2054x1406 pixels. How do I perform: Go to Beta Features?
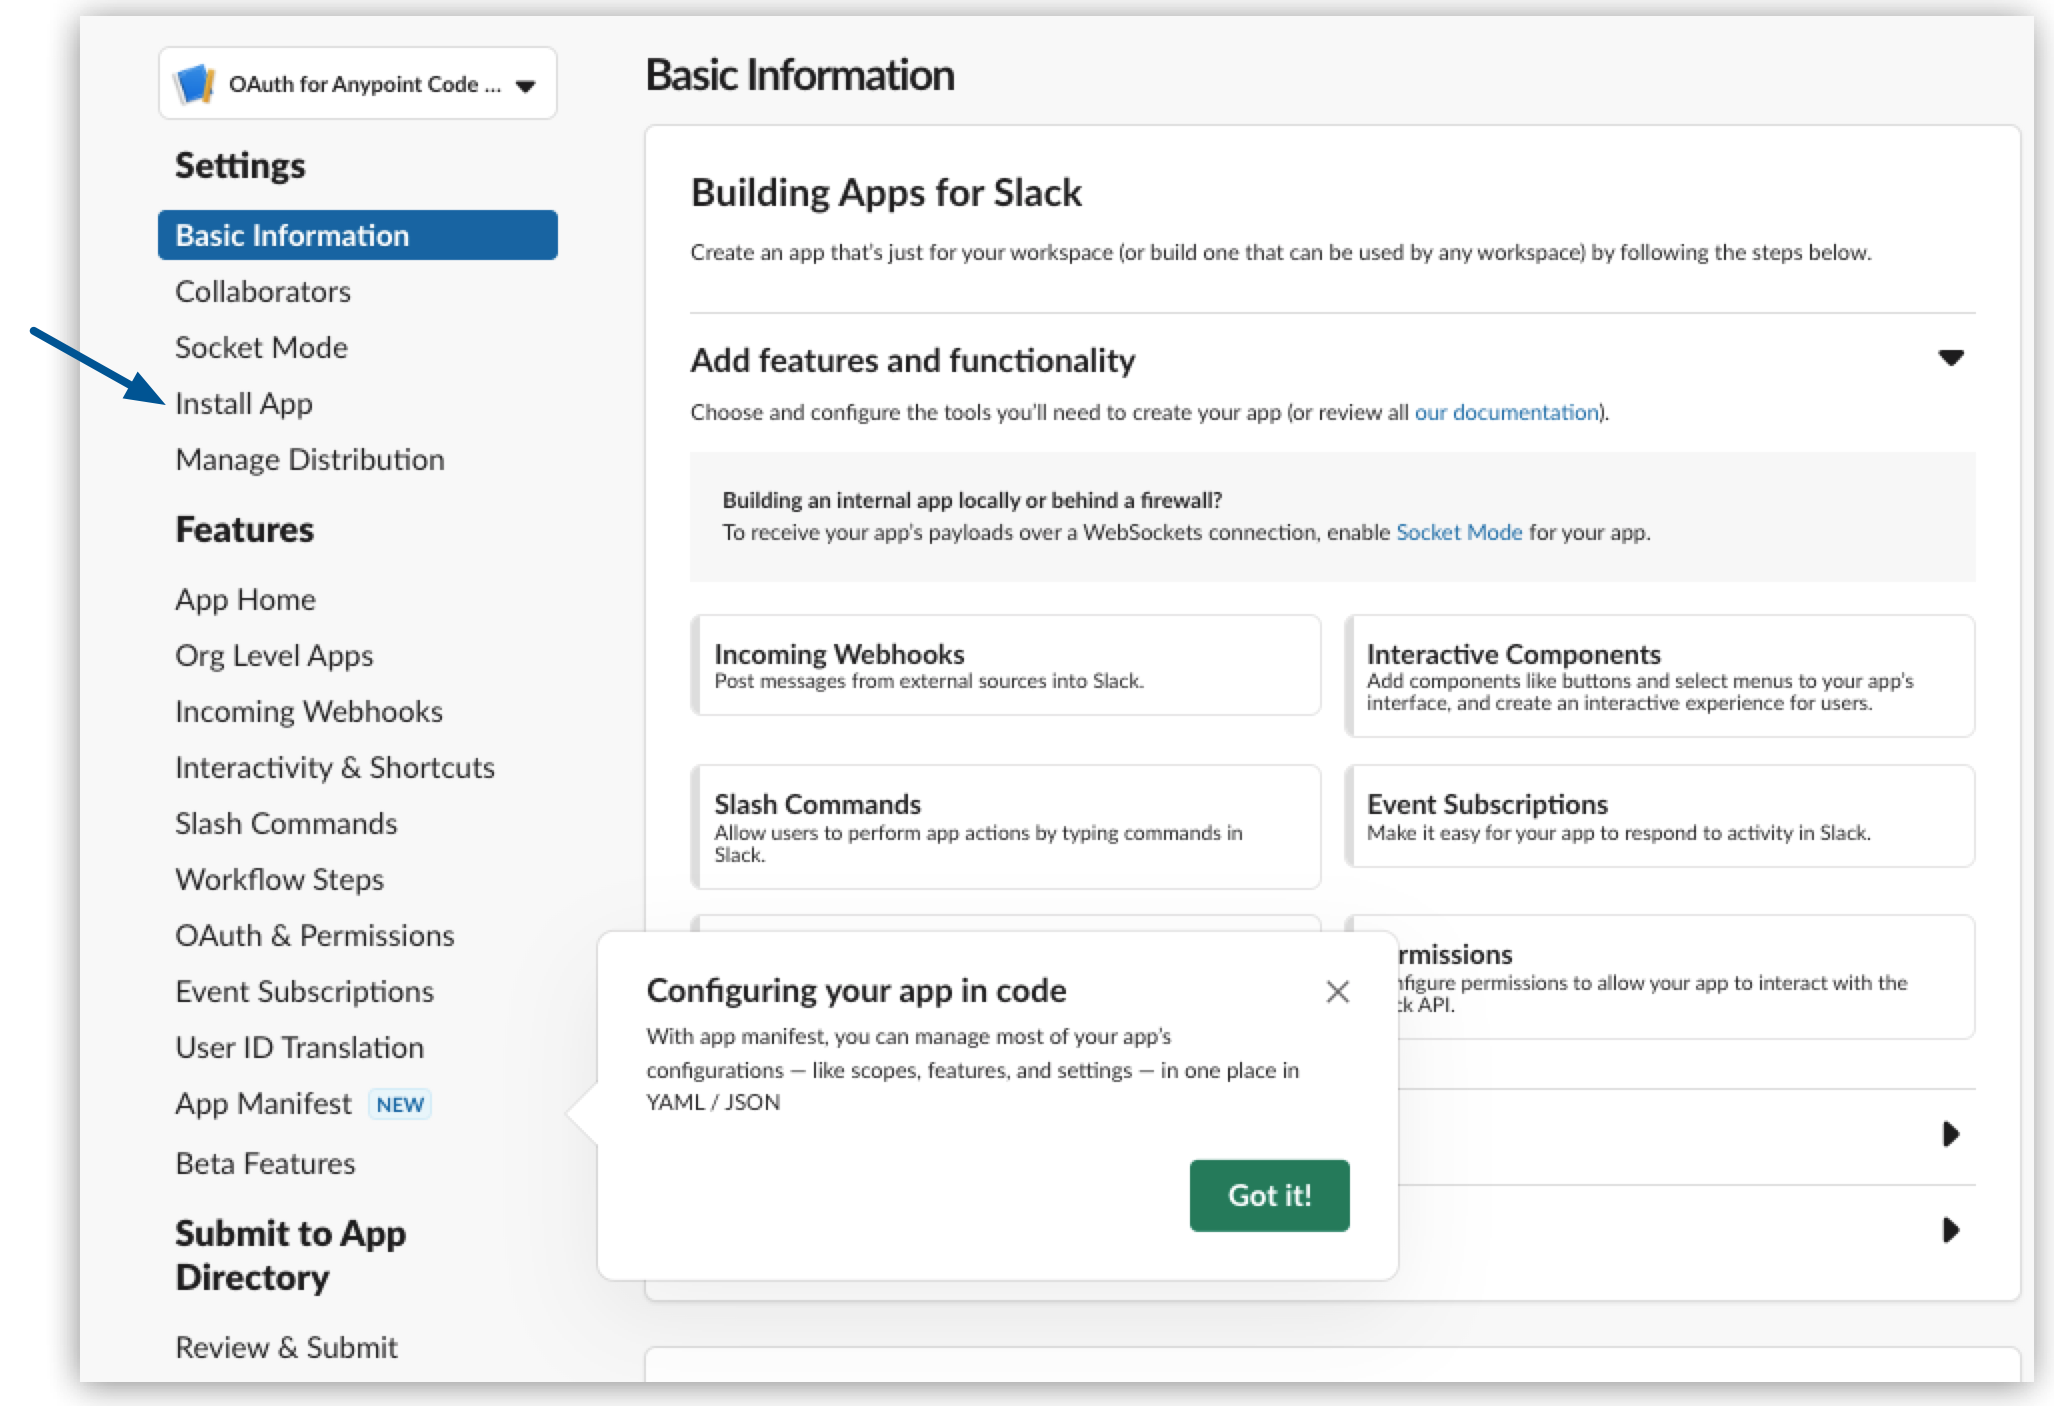264,1163
